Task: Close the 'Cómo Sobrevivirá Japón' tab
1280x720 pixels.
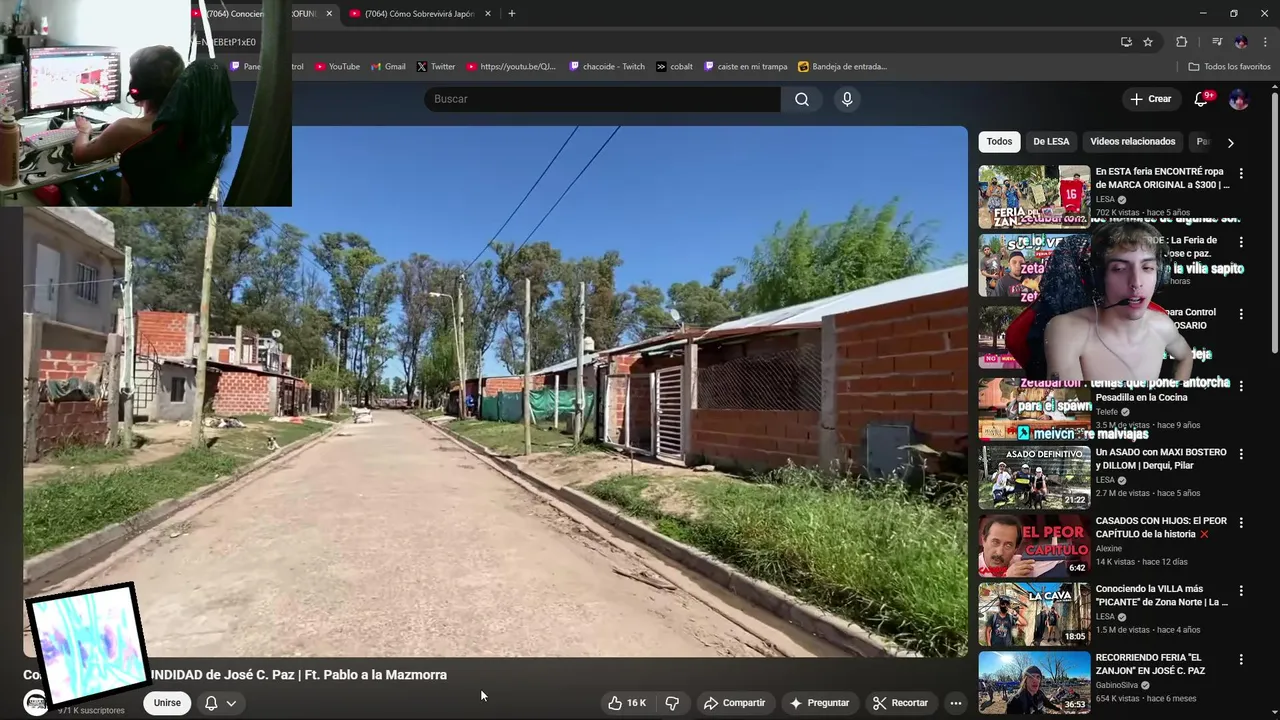Action: [488, 14]
